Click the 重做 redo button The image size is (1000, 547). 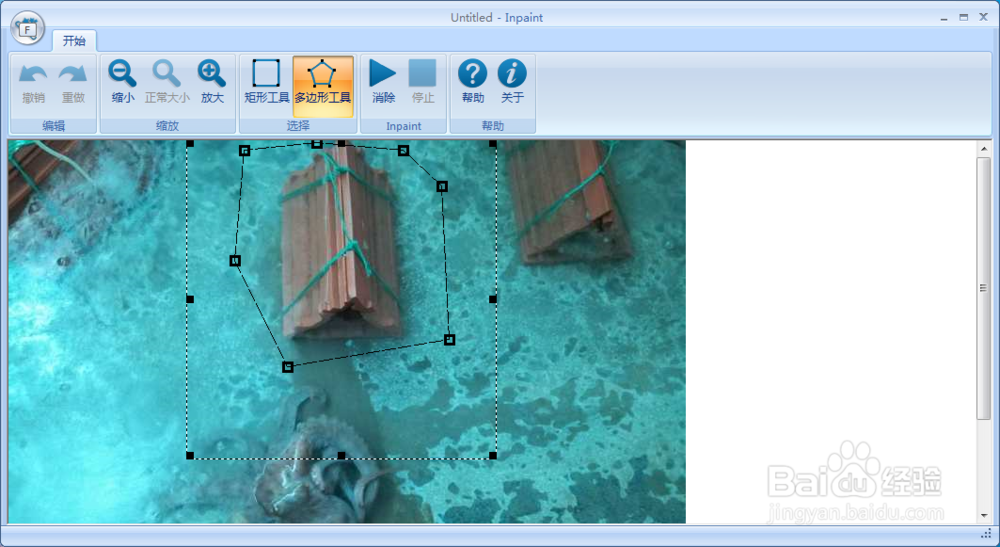(x=73, y=83)
